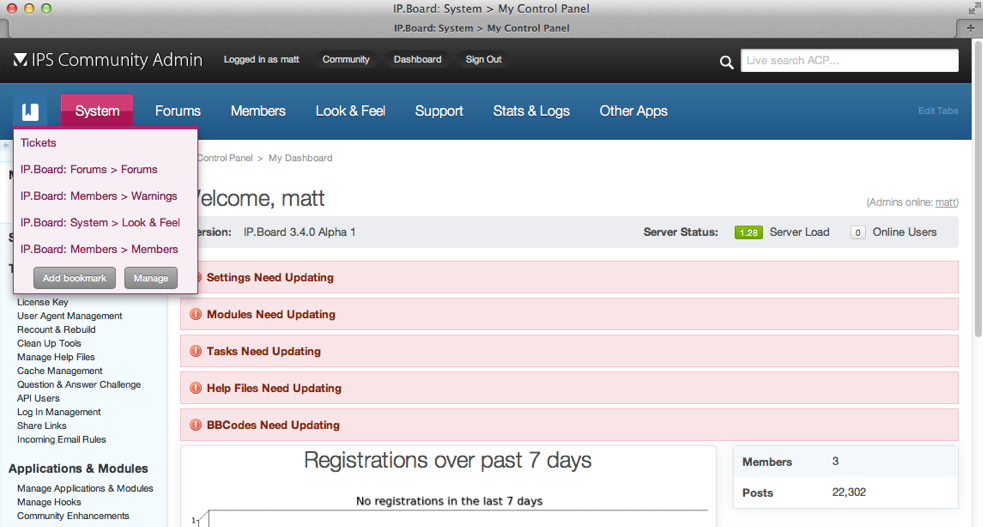The width and height of the screenshot is (983, 527).
Task: Expand BBCodes Need Updating notice
Action: [569, 425]
